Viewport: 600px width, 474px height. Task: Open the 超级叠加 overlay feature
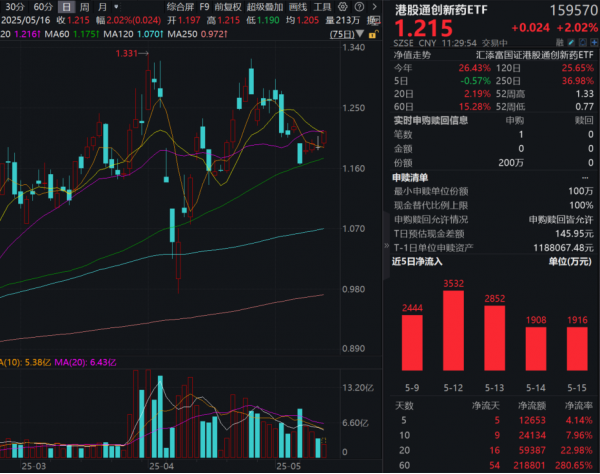265,7
